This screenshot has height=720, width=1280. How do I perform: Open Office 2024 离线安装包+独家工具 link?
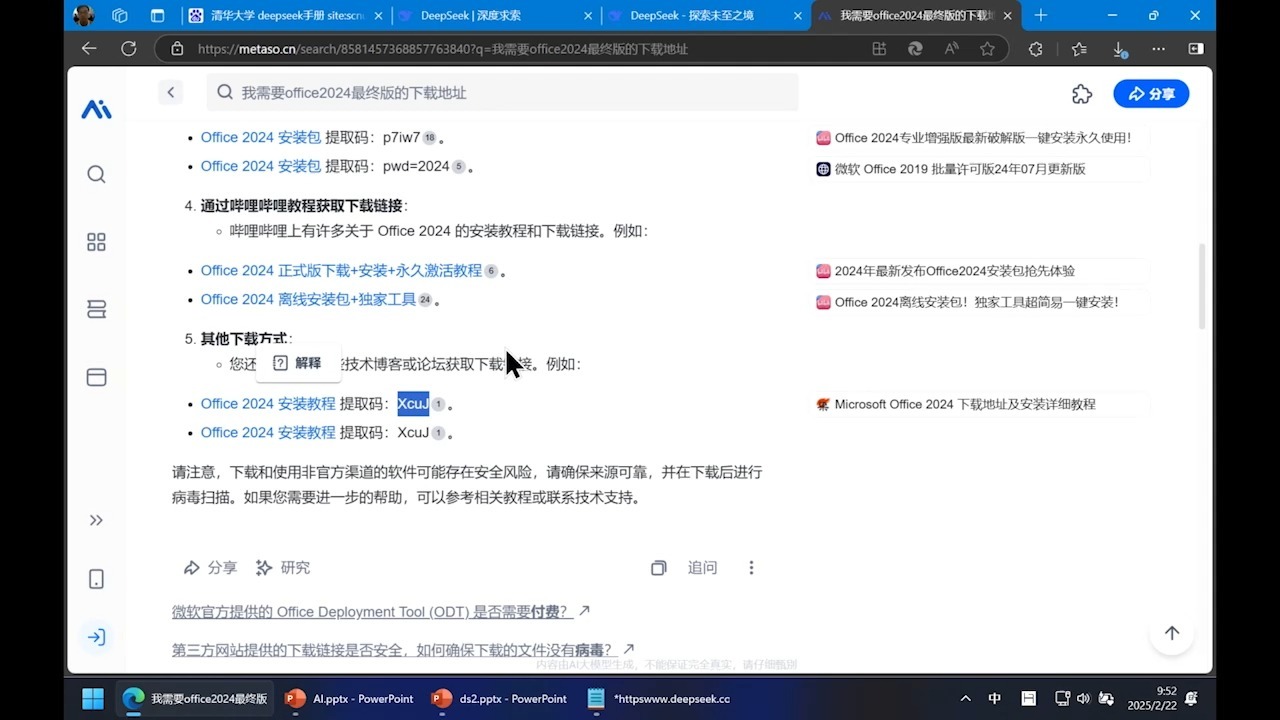tap(308, 299)
